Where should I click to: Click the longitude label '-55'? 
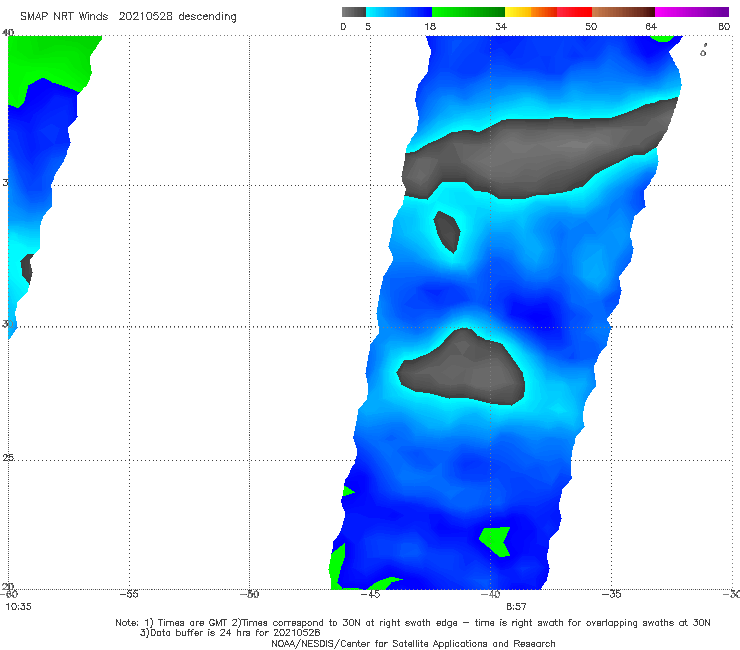click(x=129, y=594)
